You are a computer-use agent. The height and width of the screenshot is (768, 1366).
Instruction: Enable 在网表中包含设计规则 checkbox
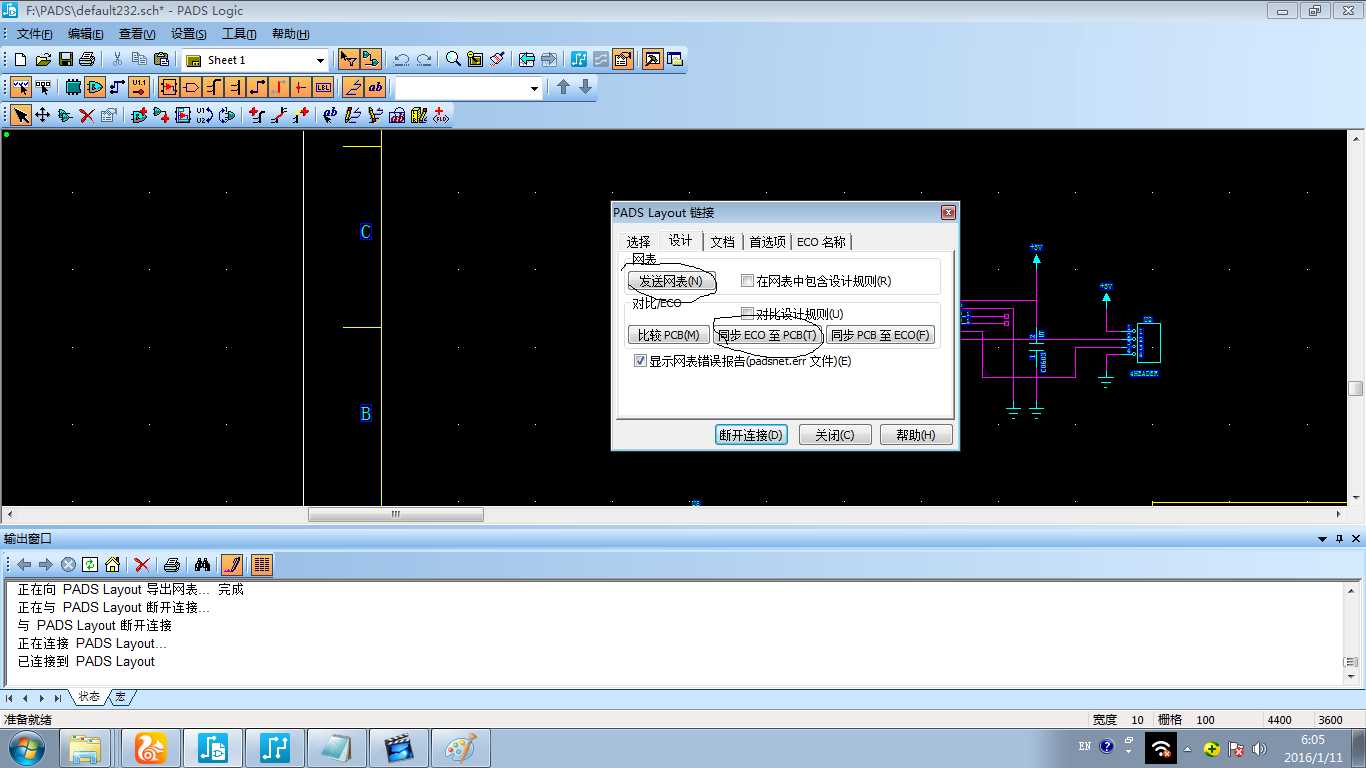[747, 281]
